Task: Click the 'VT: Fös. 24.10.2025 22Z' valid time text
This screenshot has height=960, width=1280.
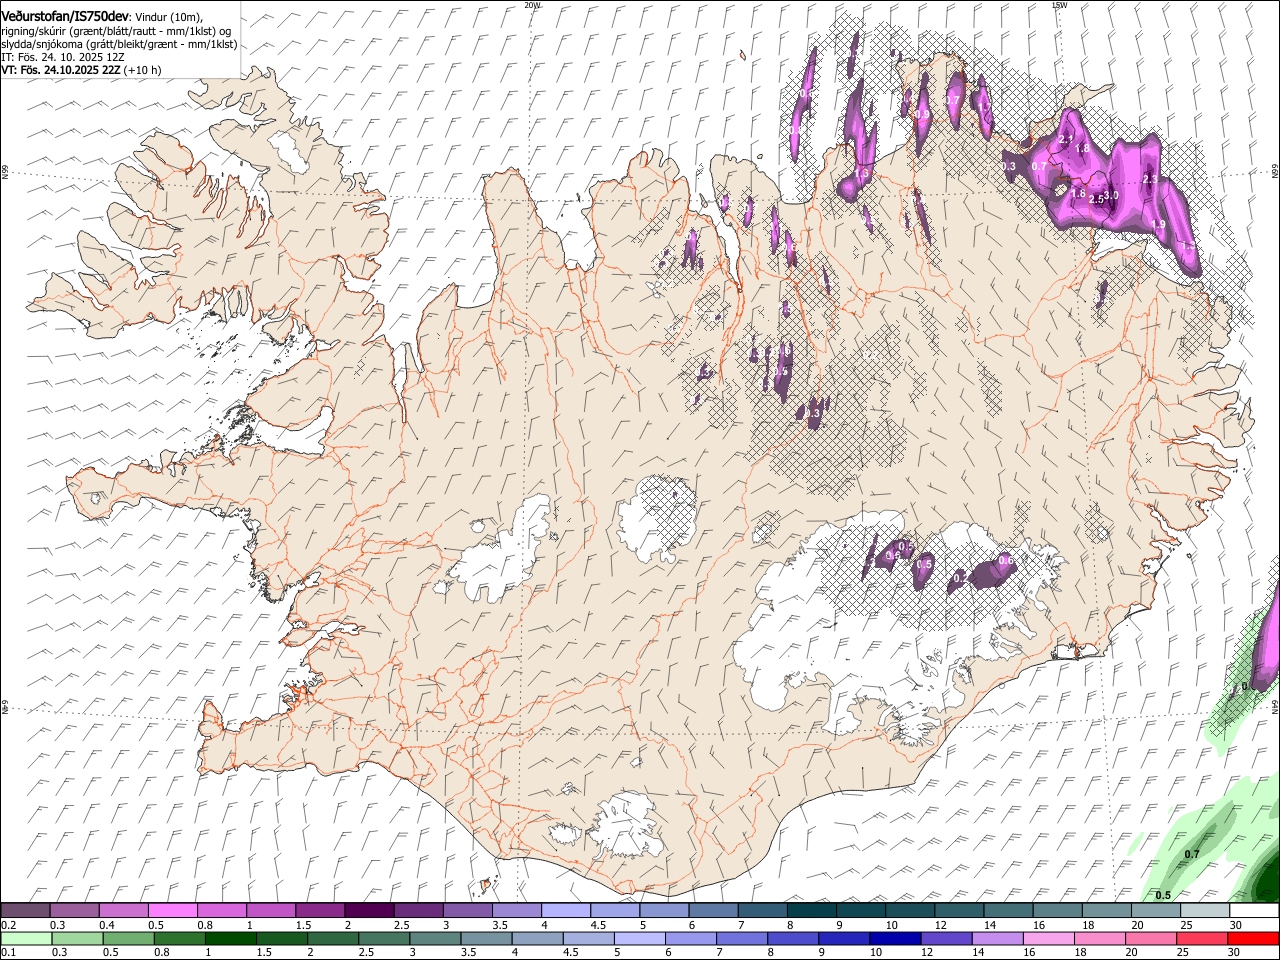Action: pyautogui.click(x=60, y=70)
